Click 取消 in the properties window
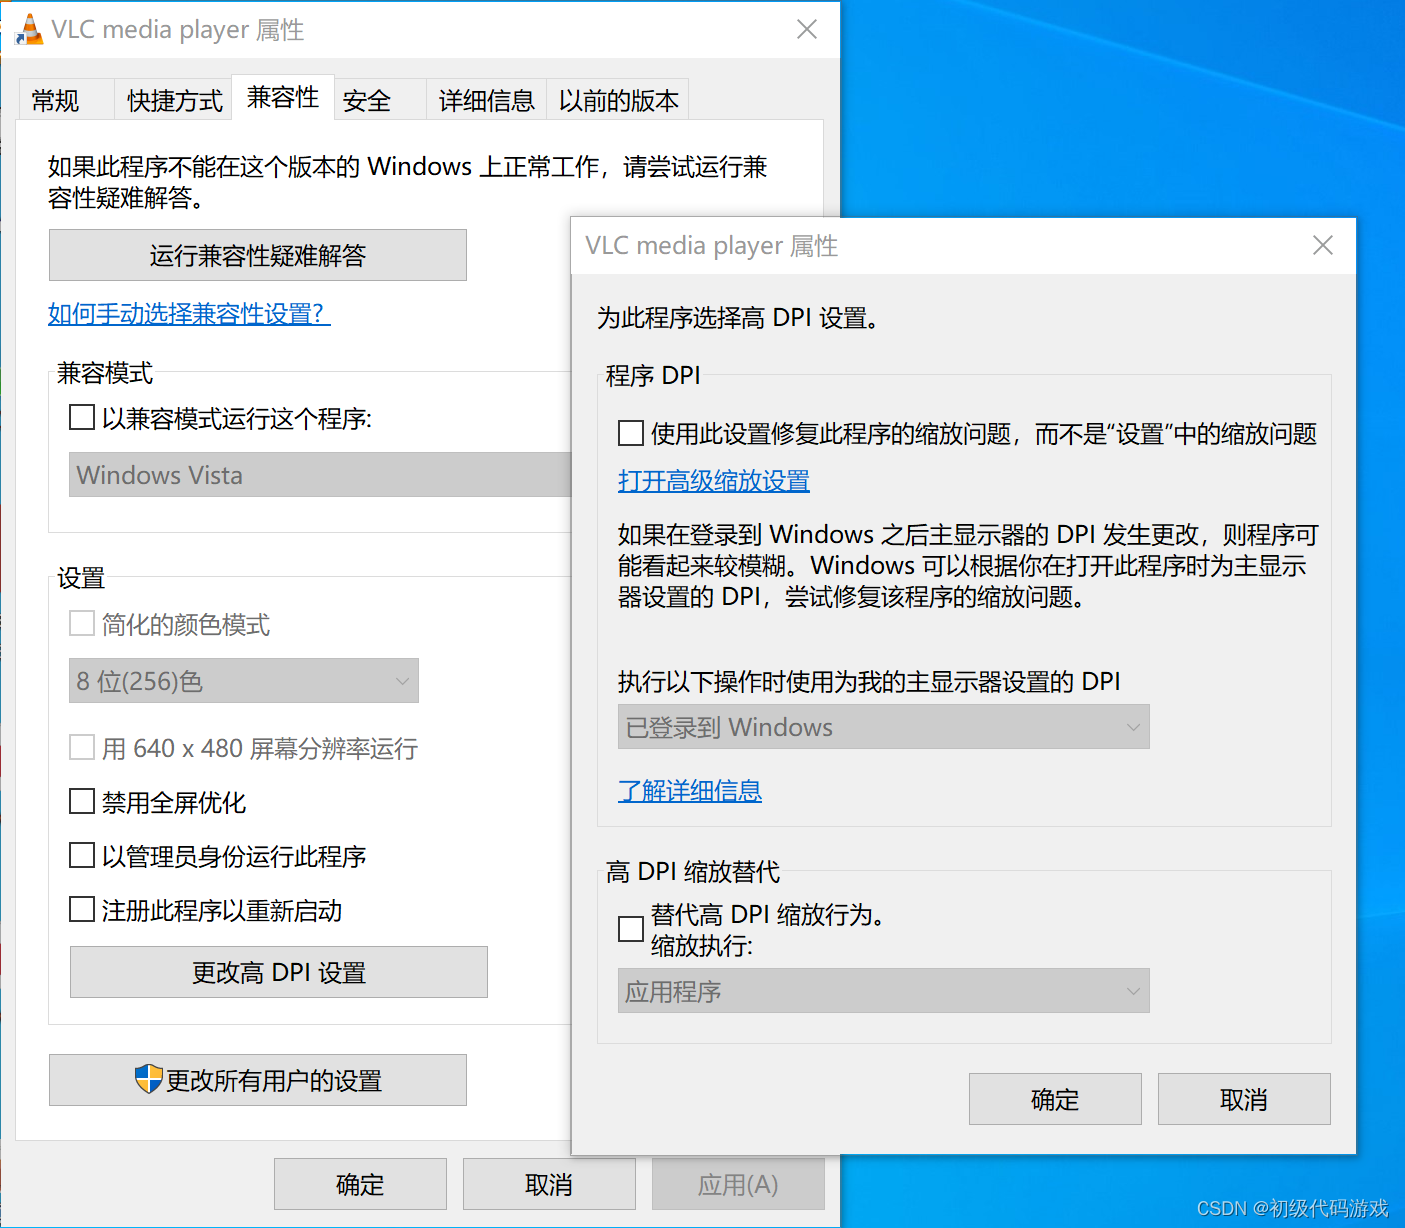The image size is (1405, 1228). pos(549,1184)
